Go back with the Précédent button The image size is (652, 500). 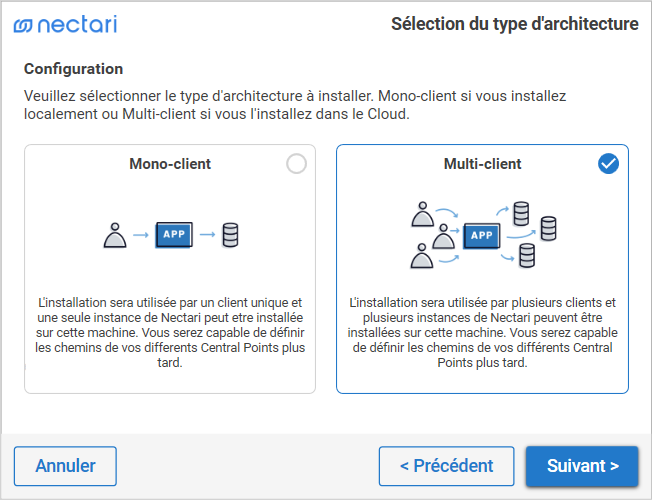446,466
